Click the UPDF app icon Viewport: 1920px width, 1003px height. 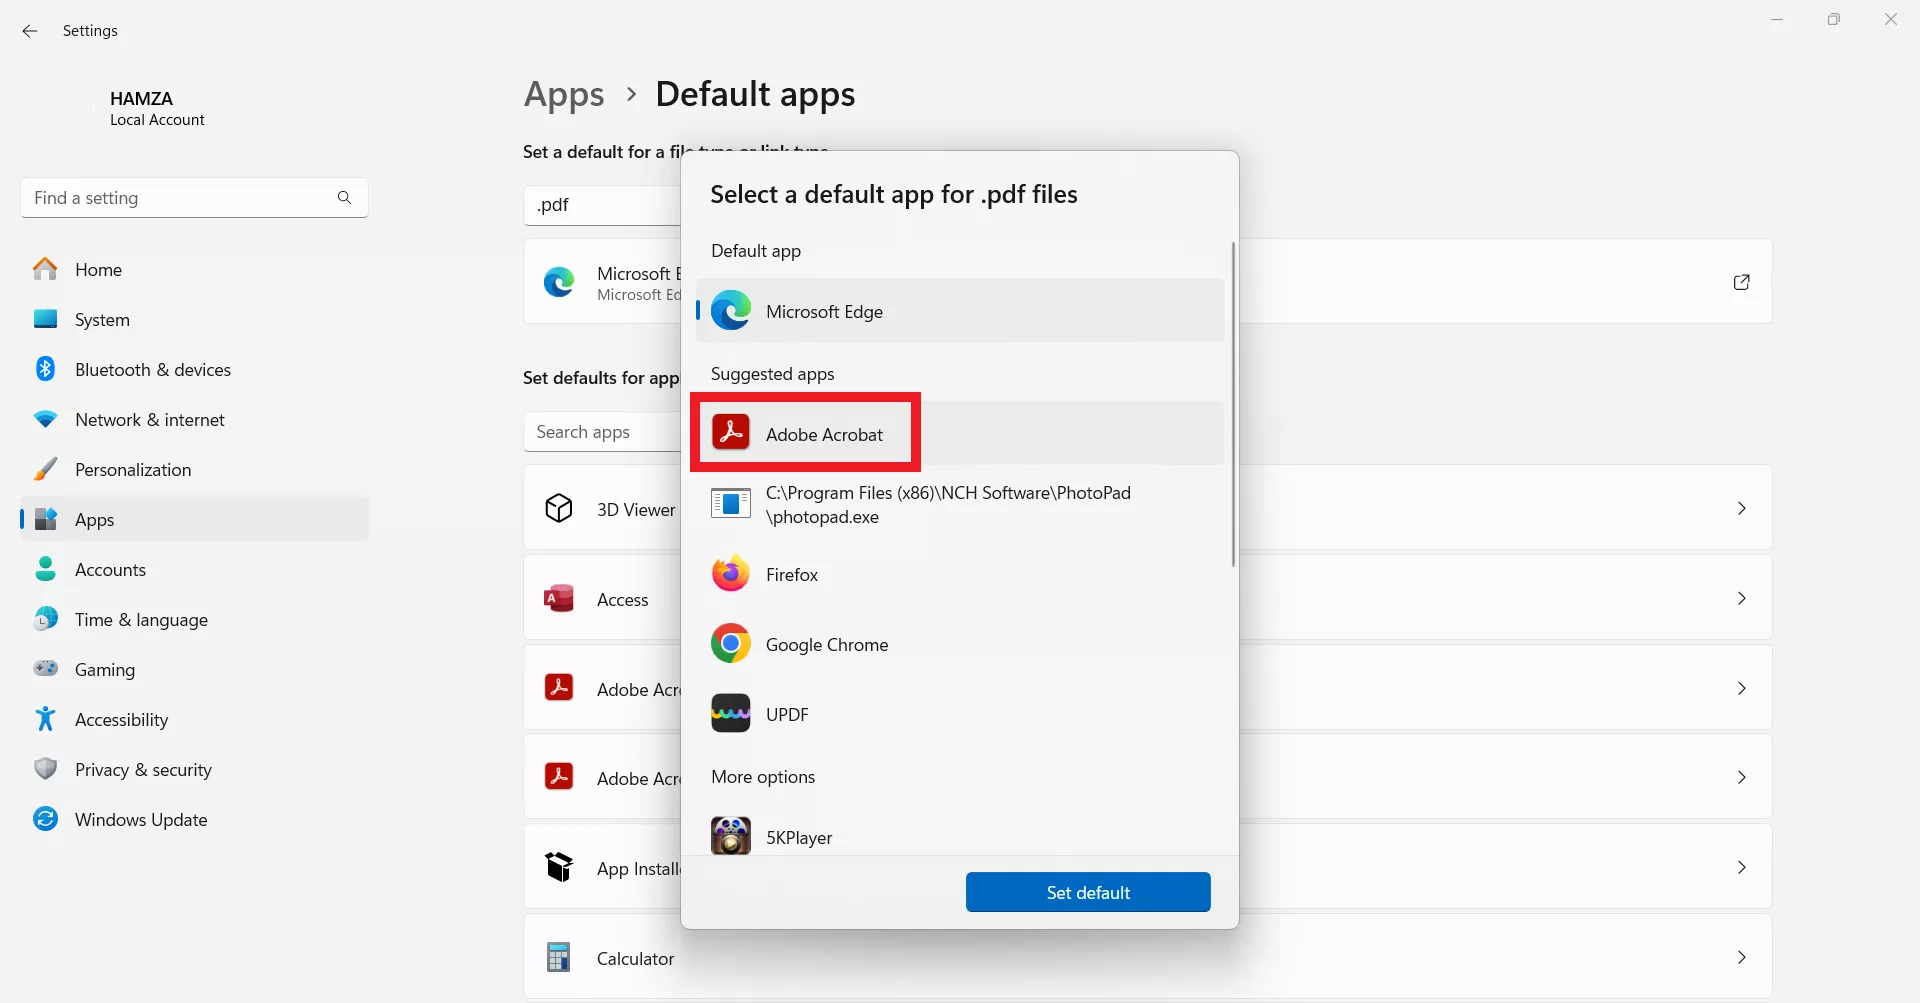[x=731, y=713]
